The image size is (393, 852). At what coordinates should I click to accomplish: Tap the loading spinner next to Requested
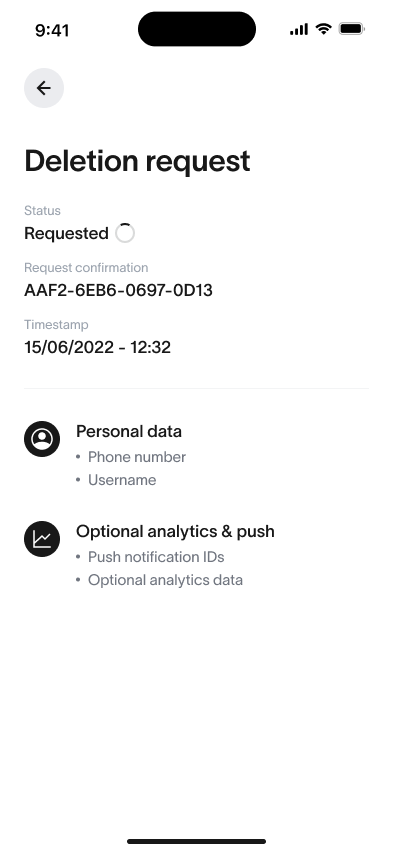[125, 233]
